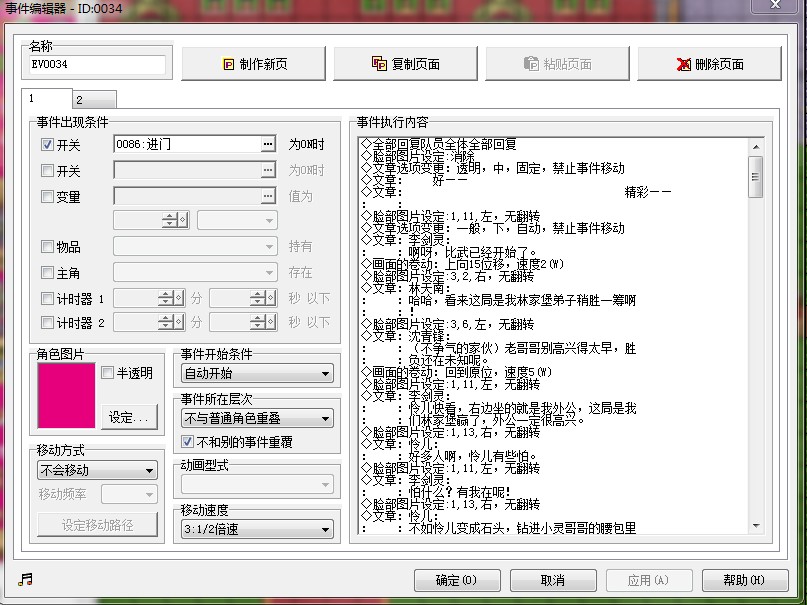The height and width of the screenshot is (605, 807).
Task: Open the 物品 item selection dropdown
Action: pyautogui.click(x=195, y=246)
